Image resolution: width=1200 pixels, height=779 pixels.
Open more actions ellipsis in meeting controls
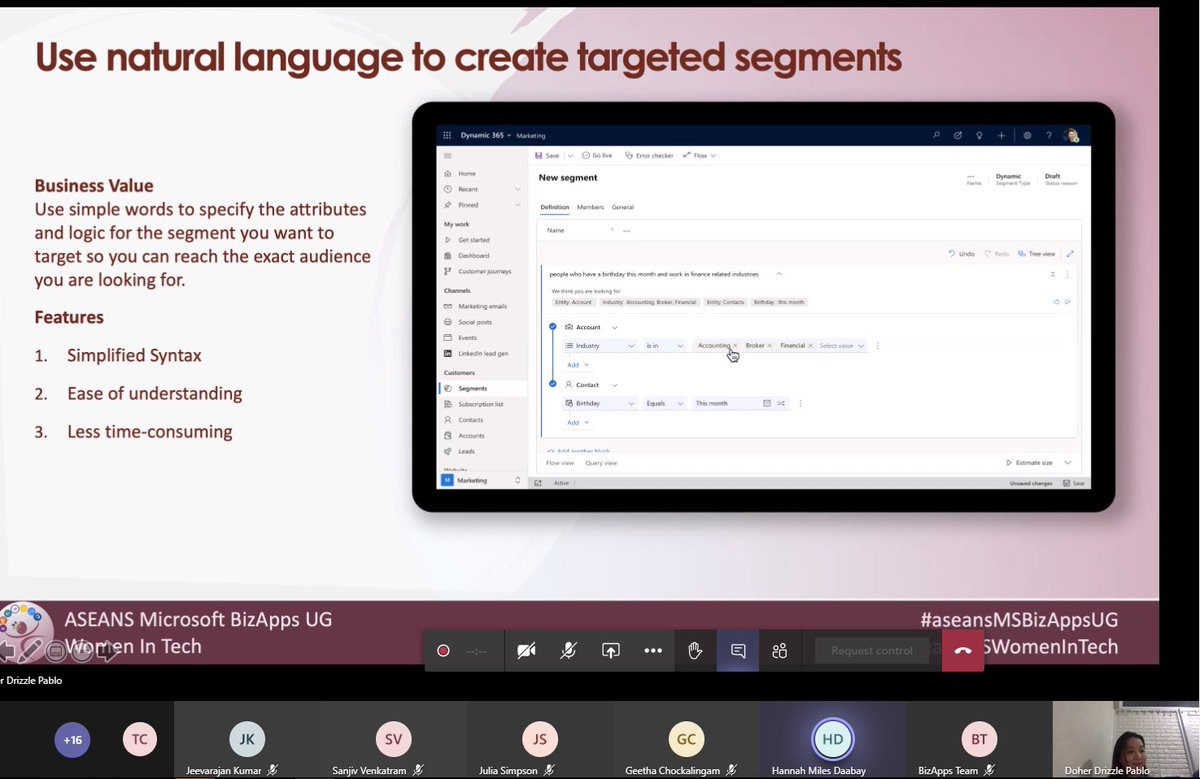coord(653,650)
